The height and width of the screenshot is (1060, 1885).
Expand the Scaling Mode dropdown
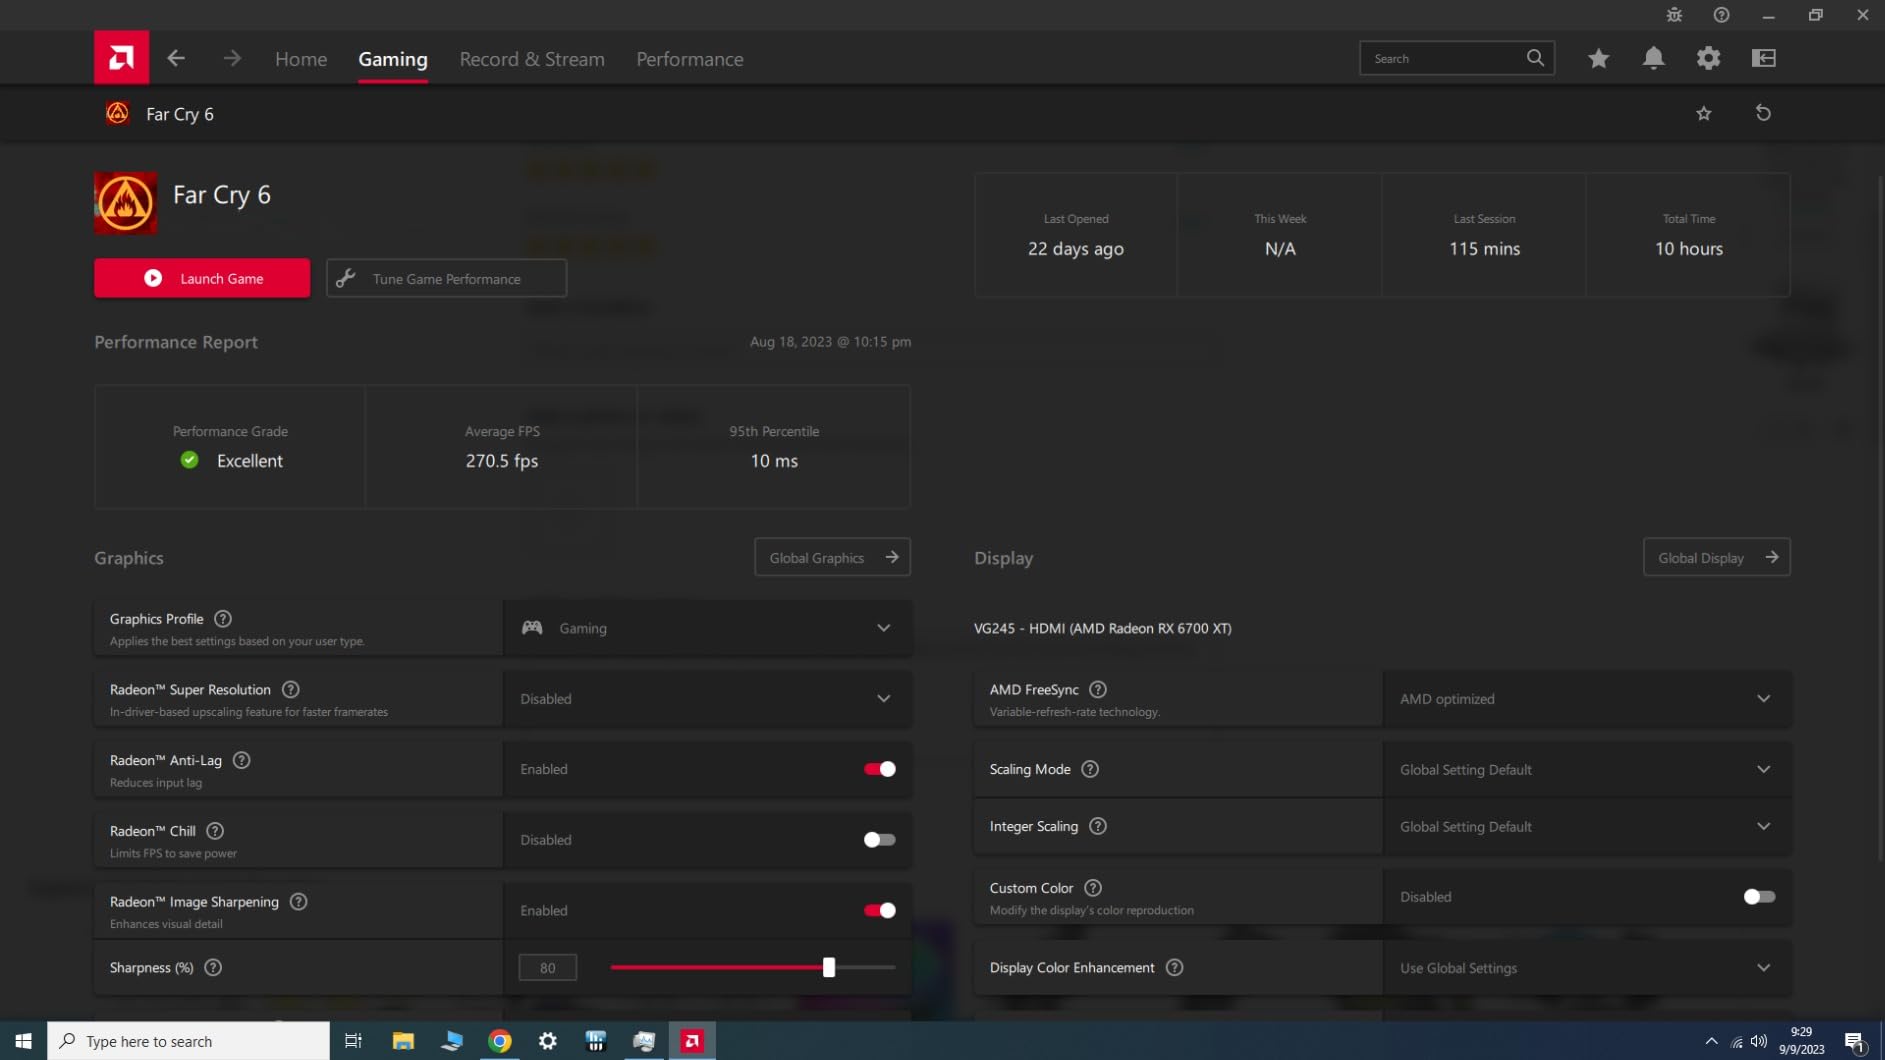pyautogui.click(x=1587, y=769)
